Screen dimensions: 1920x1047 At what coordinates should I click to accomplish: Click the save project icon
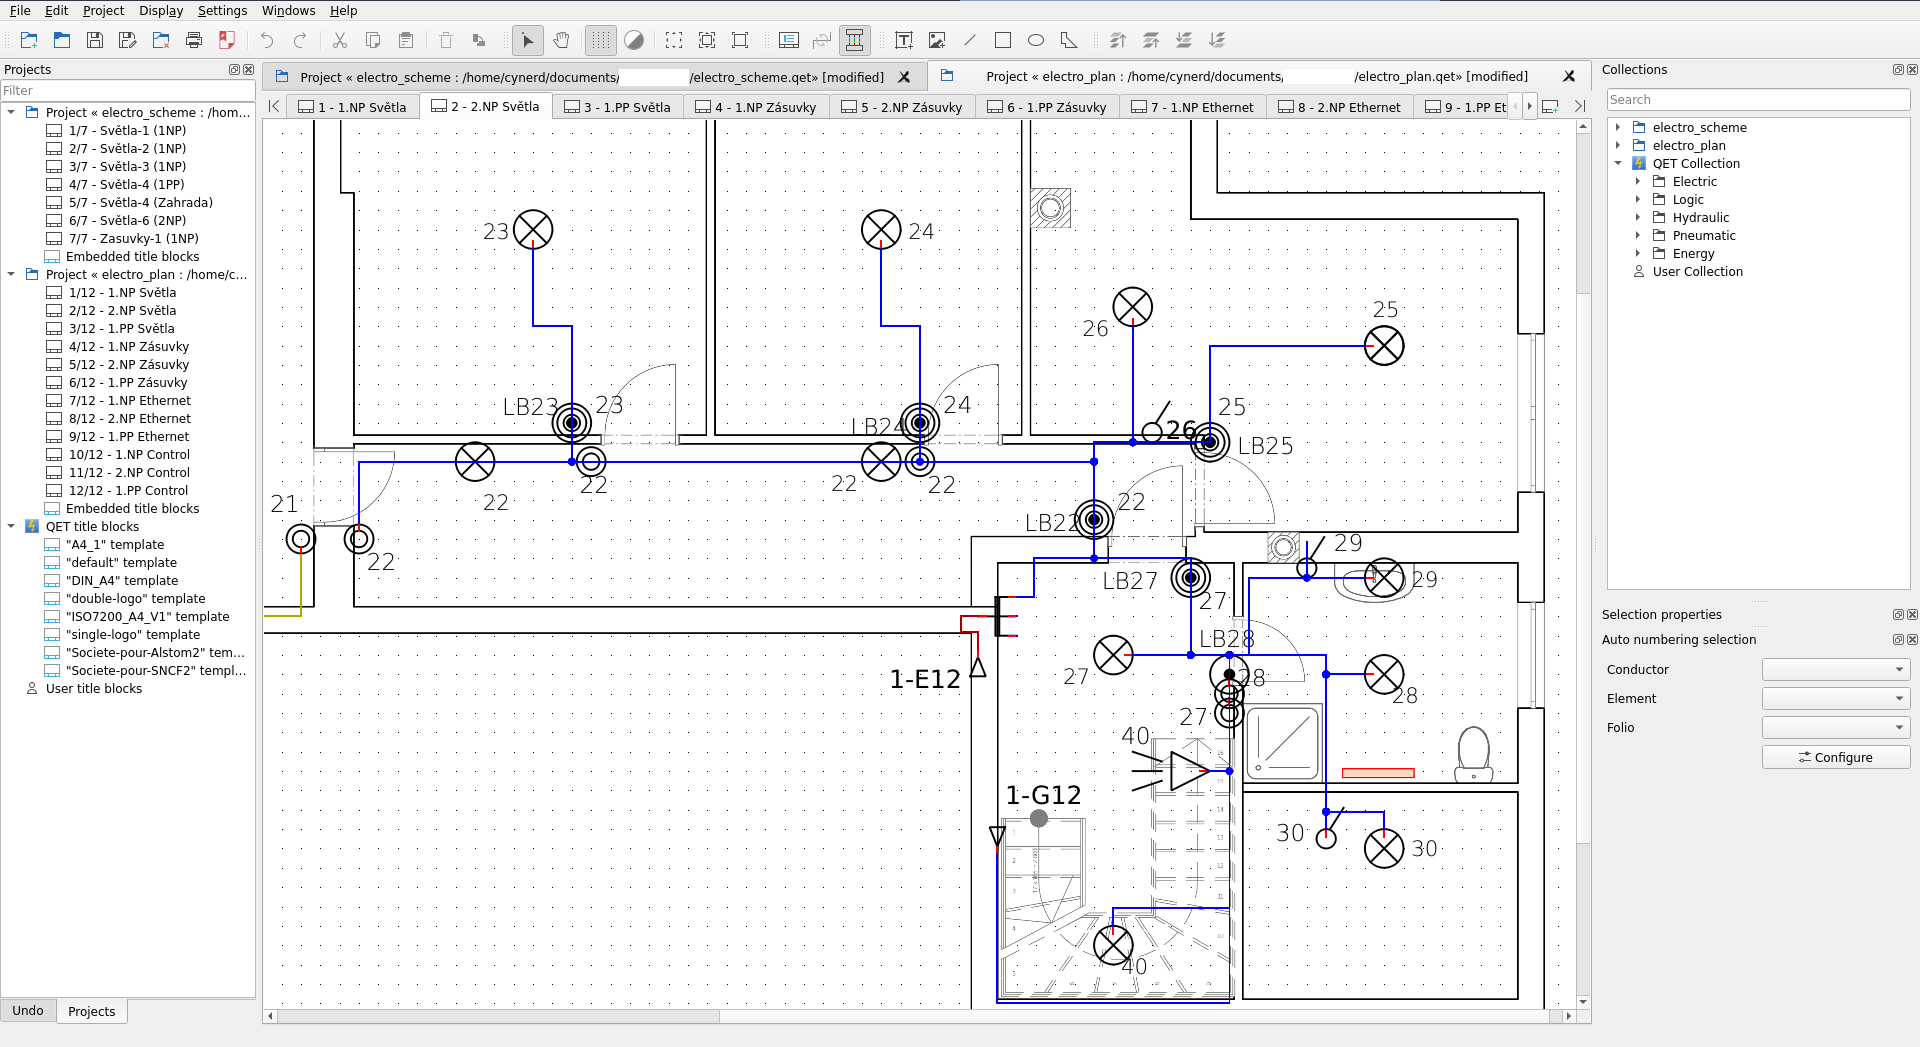pos(95,40)
